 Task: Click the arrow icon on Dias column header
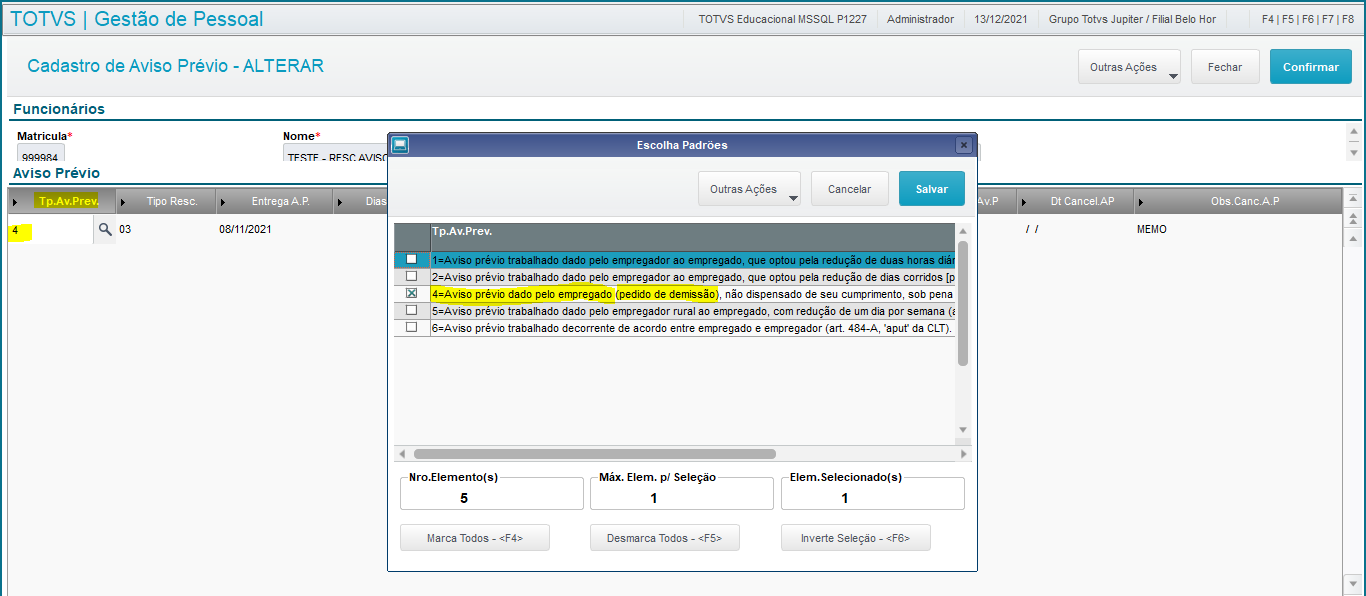[x=341, y=202]
